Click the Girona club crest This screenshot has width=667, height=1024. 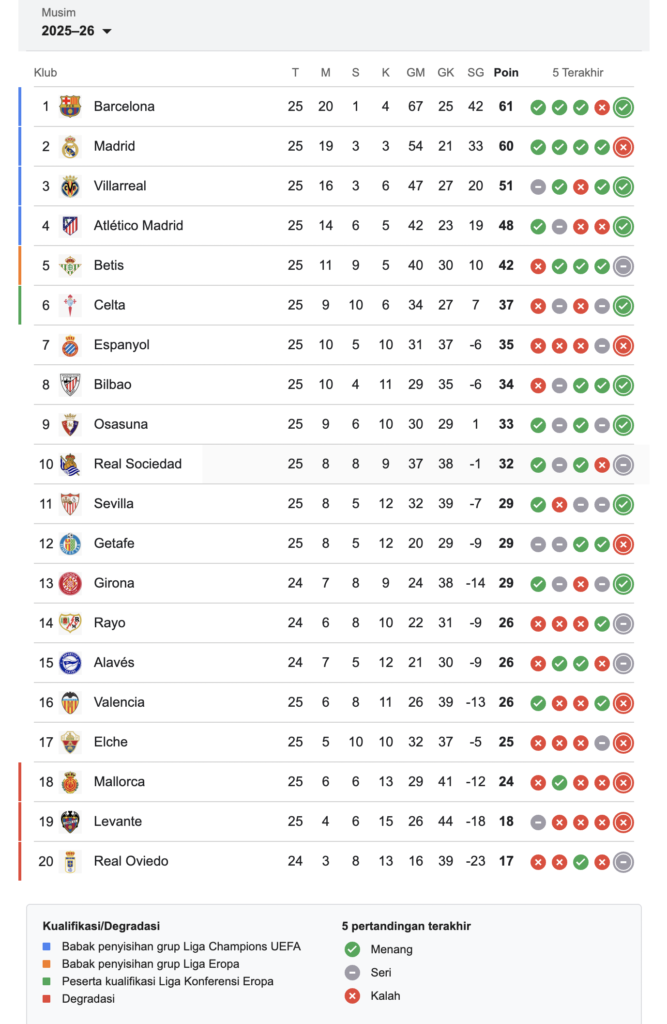pyautogui.click(x=70, y=583)
